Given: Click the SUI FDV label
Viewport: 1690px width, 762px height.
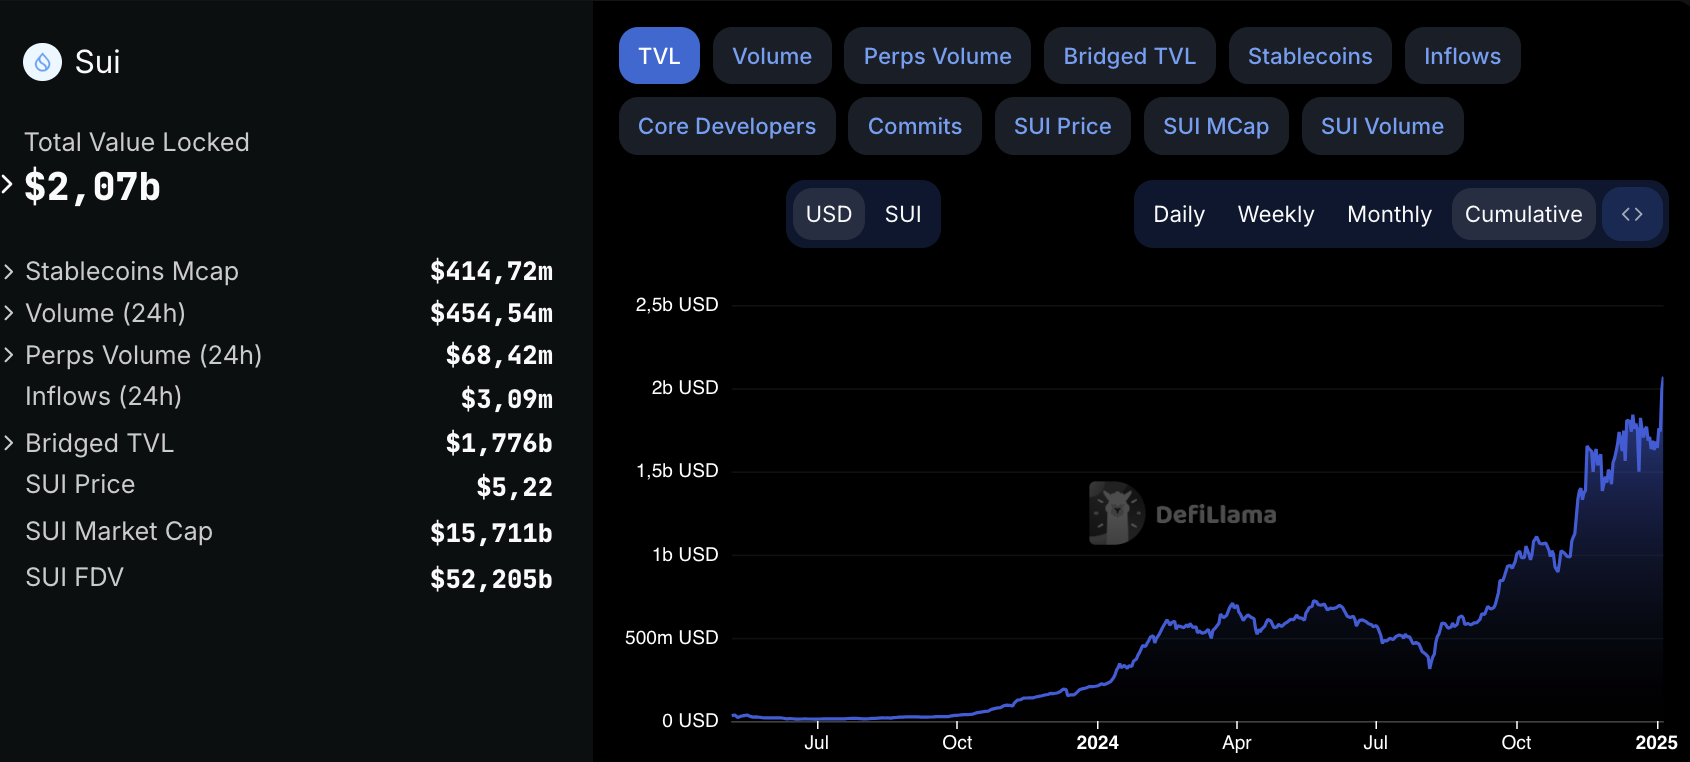Looking at the screenshot, I should click(74, 577).
